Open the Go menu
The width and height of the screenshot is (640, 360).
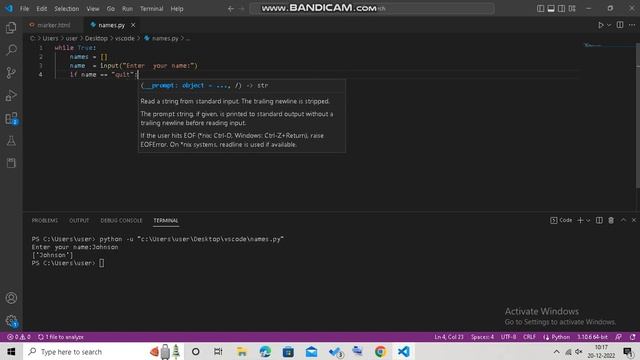click(111, 9)
